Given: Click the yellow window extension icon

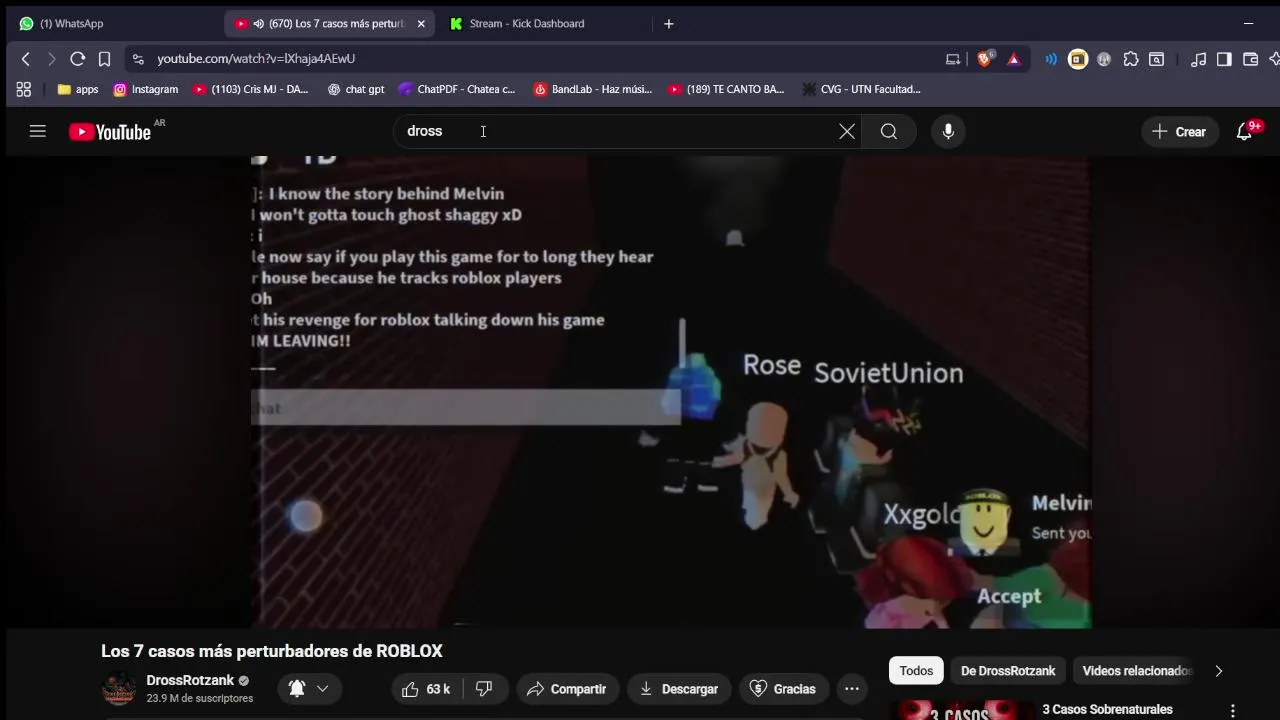Looking at the screenshot, I should coord(1078,59).
